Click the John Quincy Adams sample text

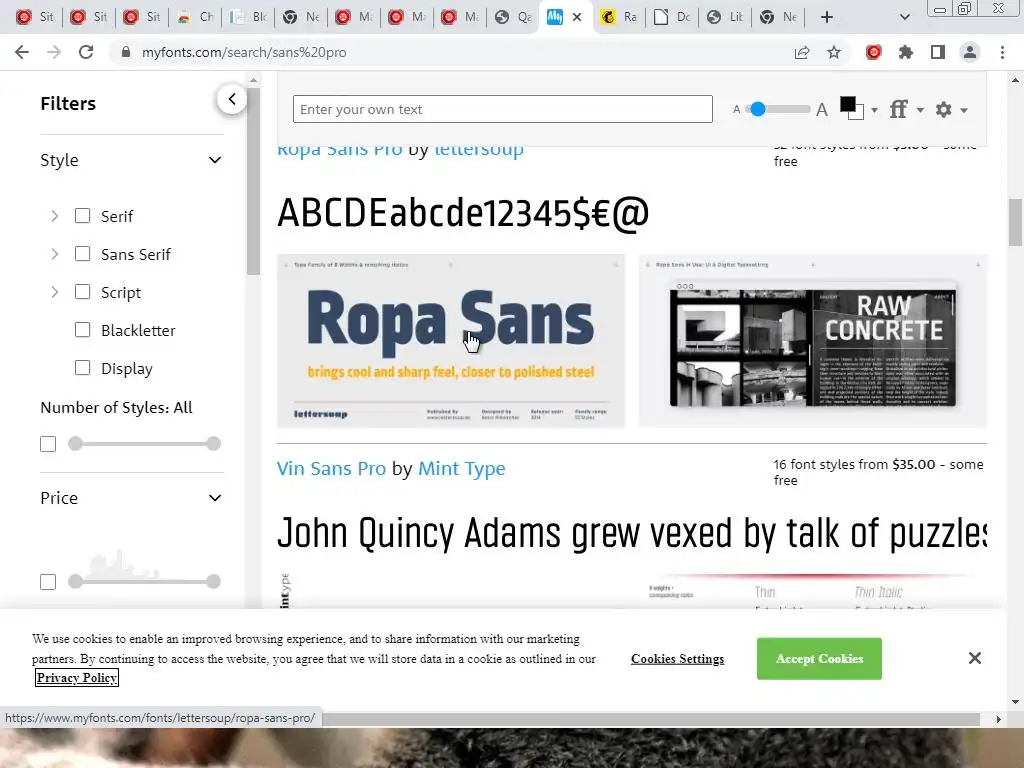point(632,534)
